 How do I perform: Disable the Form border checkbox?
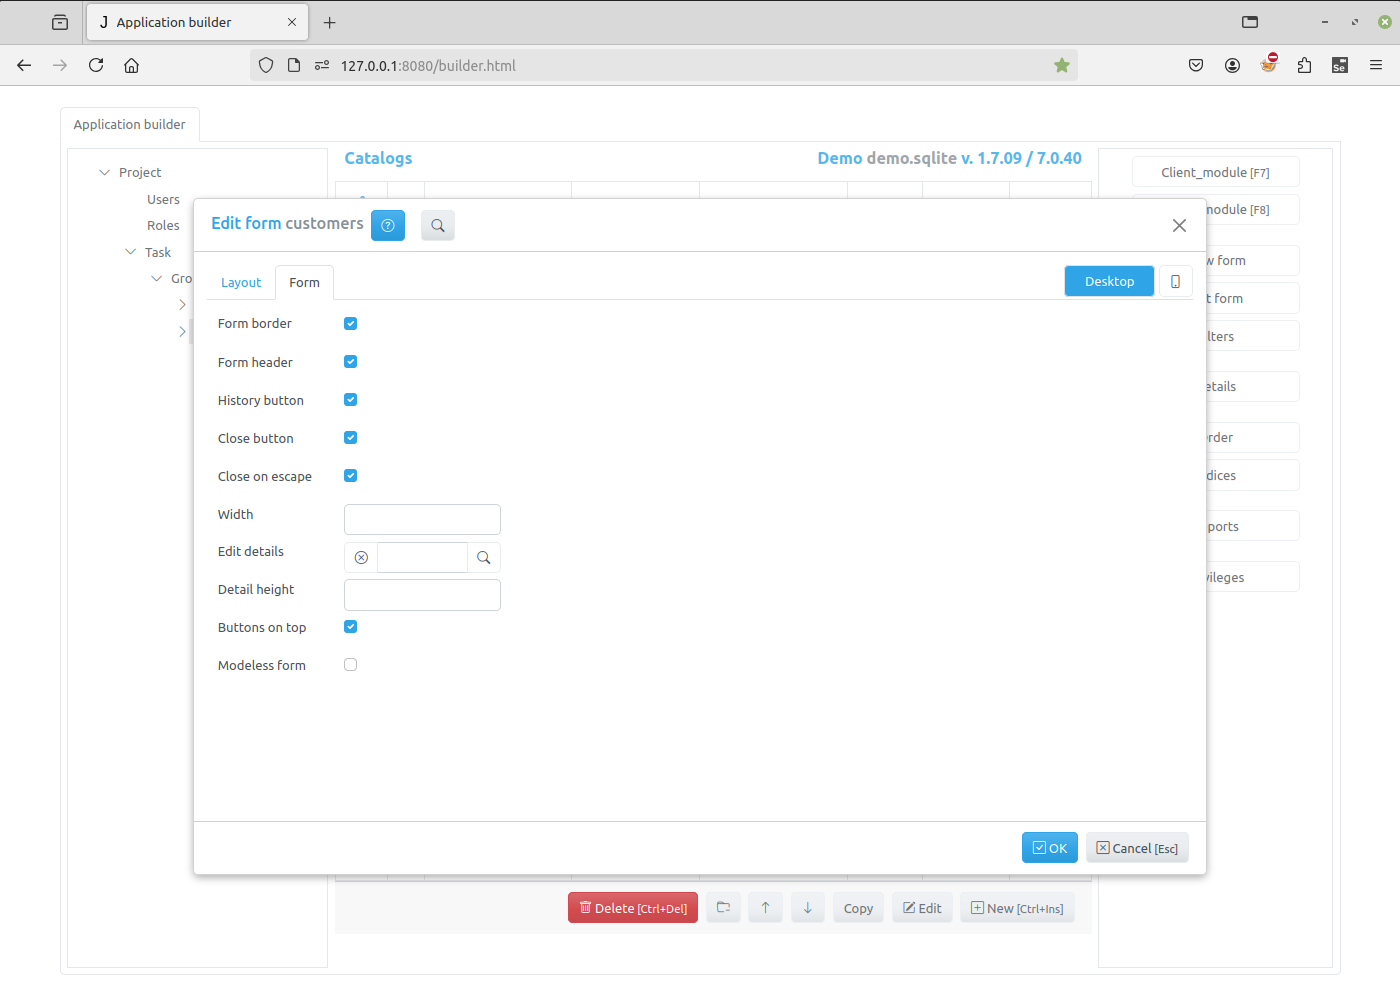coord(350,323)
